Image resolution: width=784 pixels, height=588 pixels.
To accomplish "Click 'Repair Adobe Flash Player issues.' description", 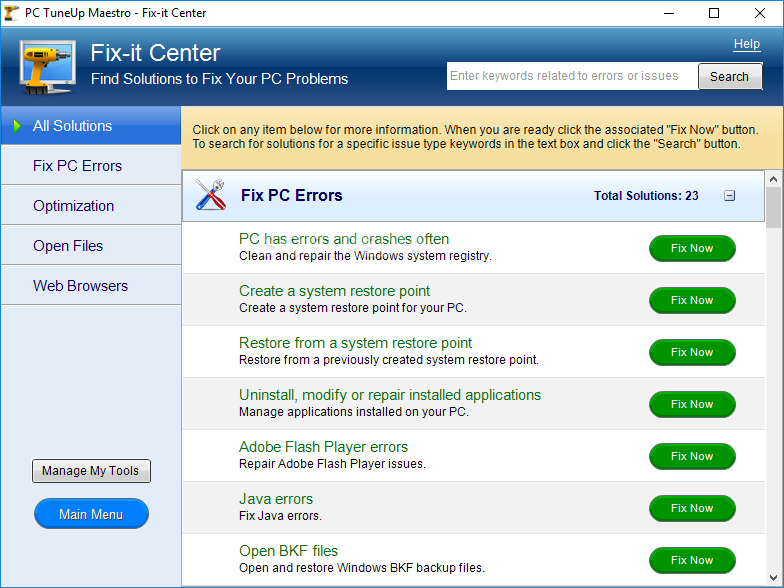I will pos(332,464).
